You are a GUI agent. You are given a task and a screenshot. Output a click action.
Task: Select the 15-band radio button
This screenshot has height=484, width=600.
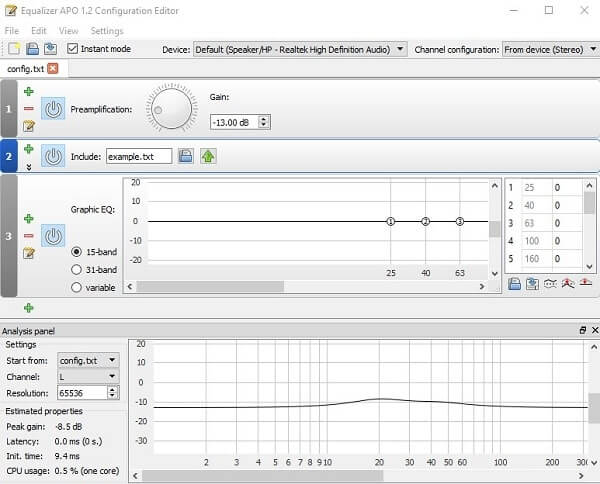[x=77, y=252]
